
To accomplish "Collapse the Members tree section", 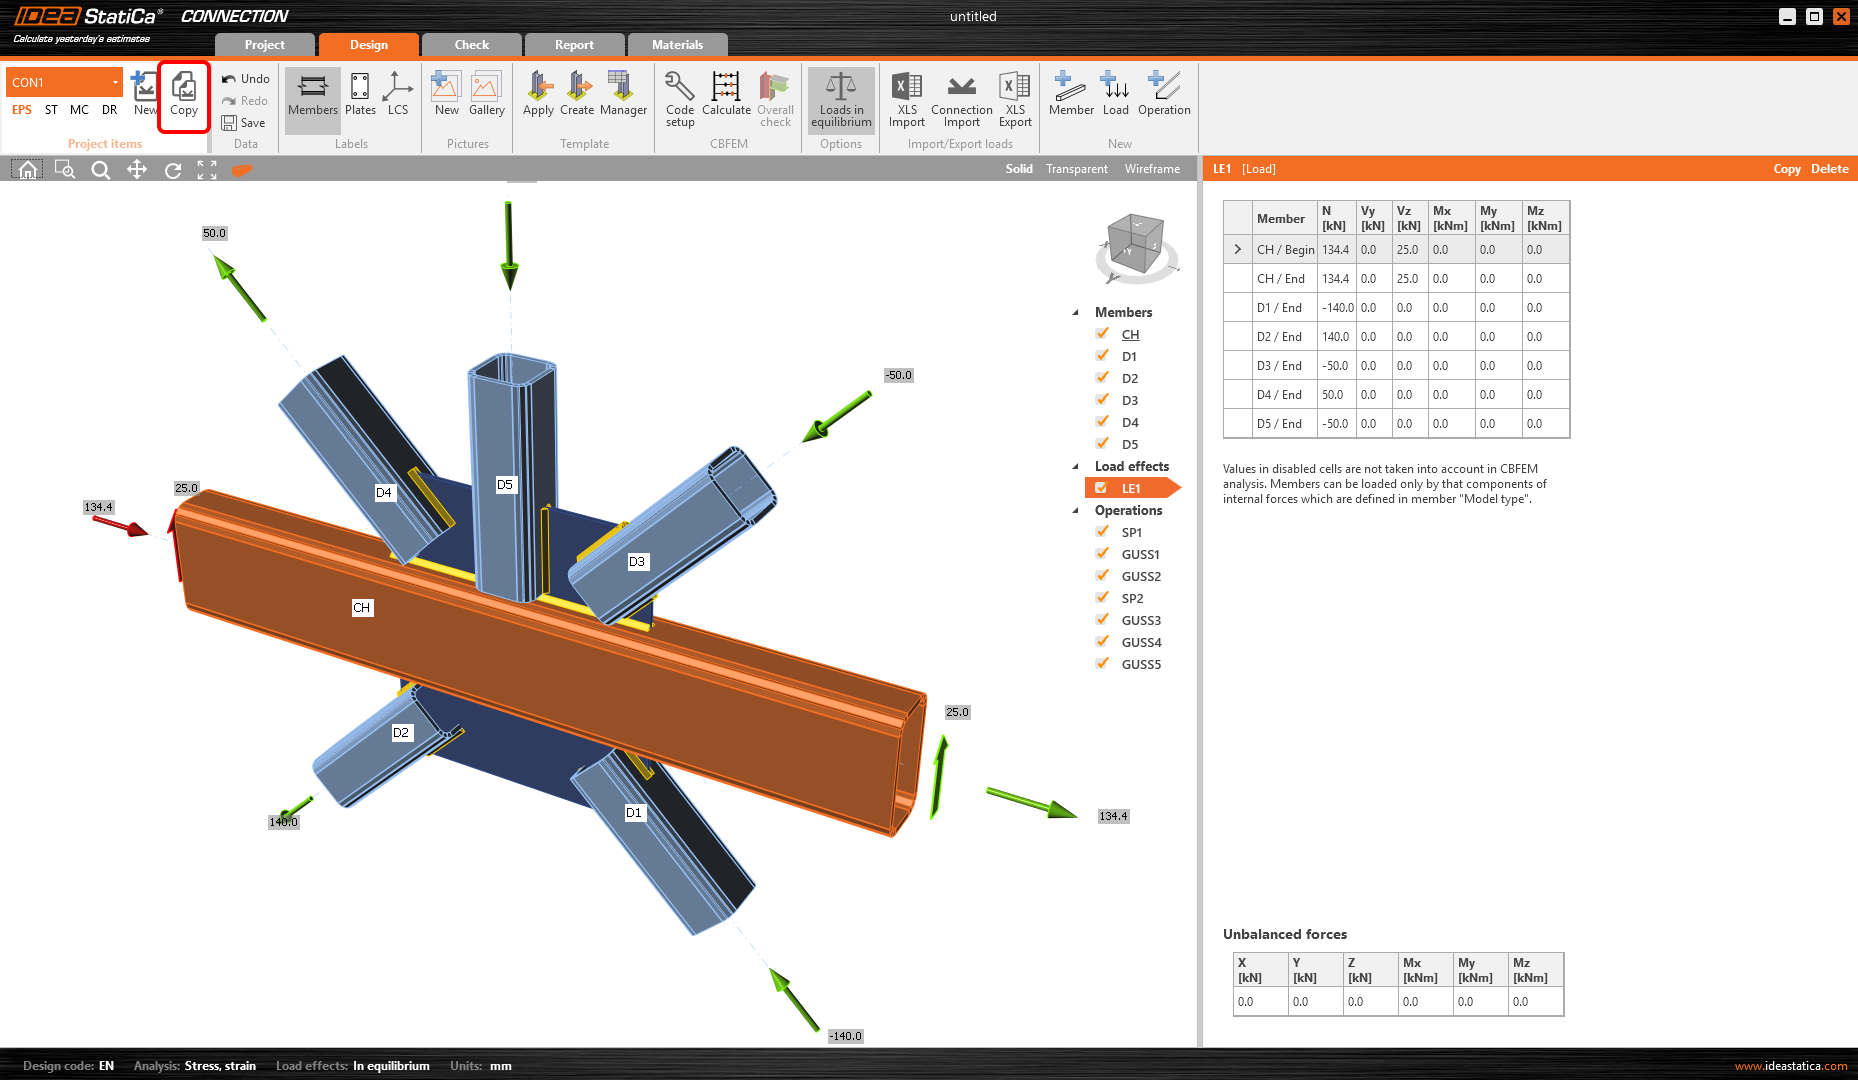I will click(x=1076, y=312).
